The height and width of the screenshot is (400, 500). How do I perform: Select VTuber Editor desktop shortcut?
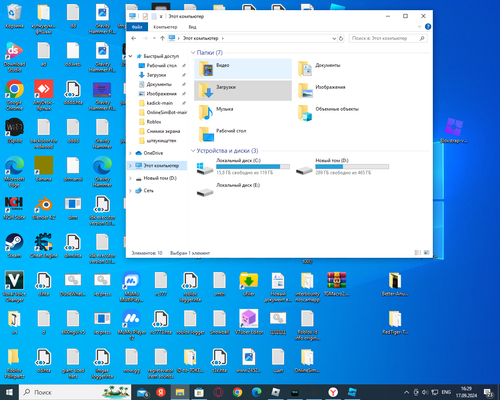coord(249,322)
